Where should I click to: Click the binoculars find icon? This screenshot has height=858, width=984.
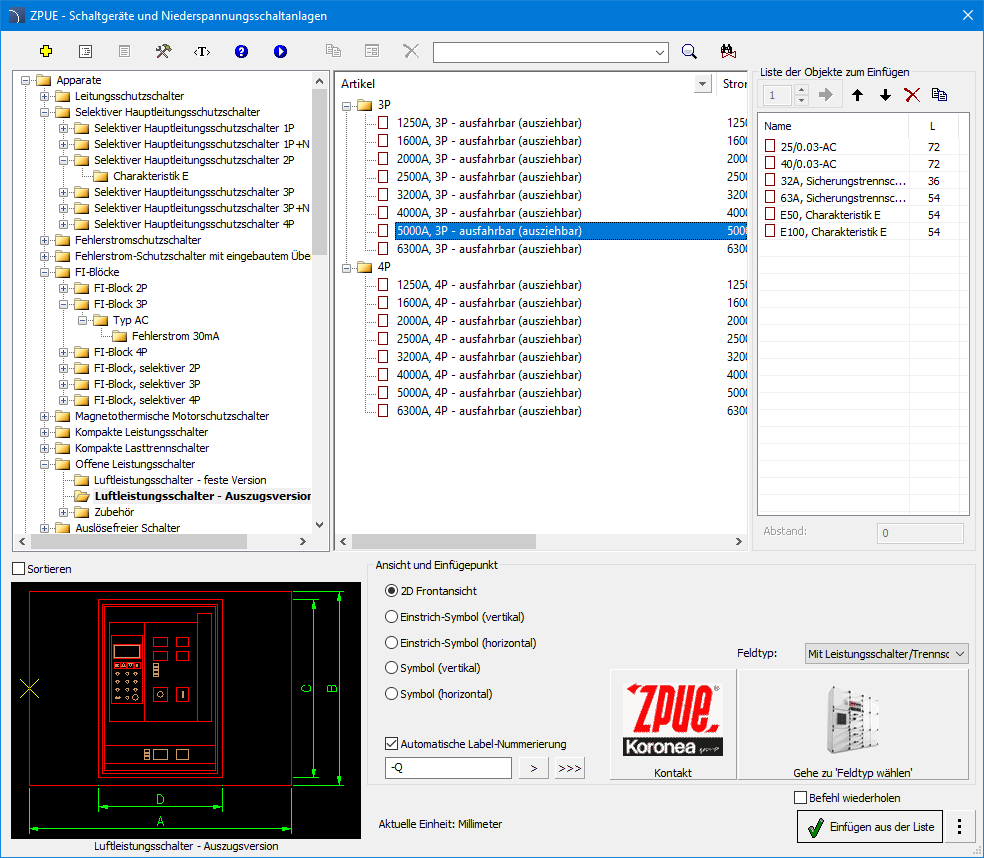click(x=728, y=52)
